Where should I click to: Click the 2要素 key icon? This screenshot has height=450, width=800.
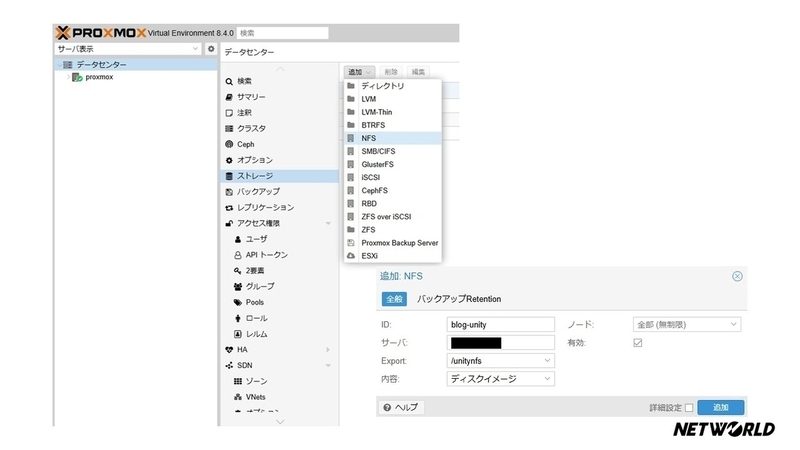click(x=238, y=271)
